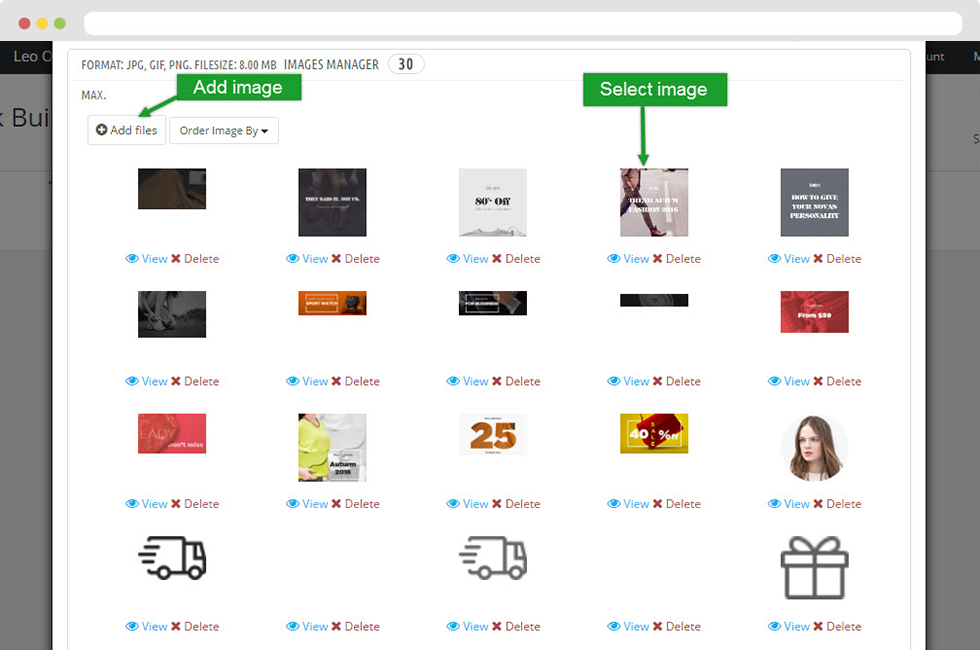Delete the dark brown fabric image
This screenshot has height=650, width=980.
195,259
